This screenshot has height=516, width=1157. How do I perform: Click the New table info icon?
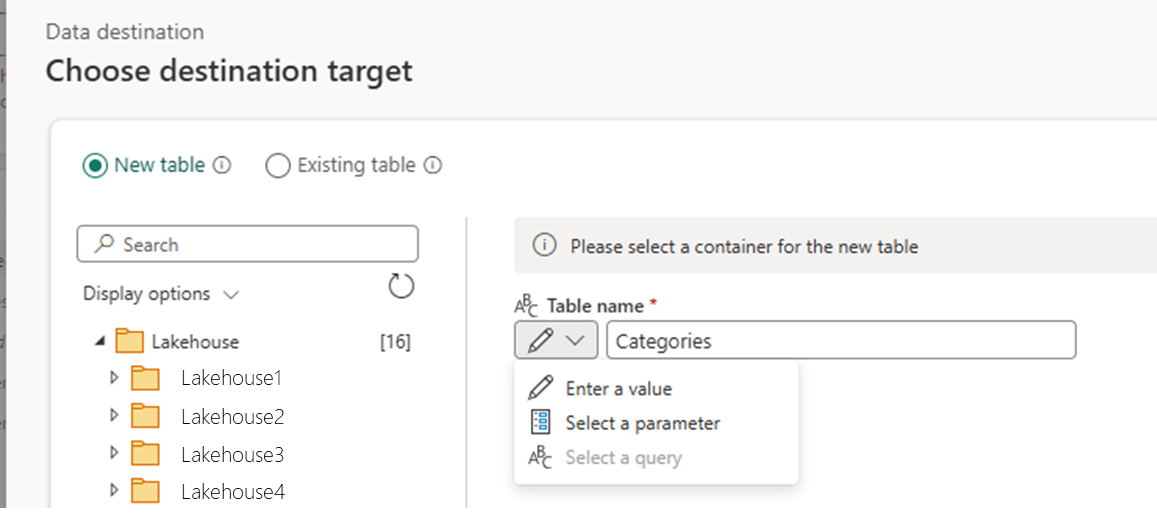pyautogui.click(x=222, y=165)
